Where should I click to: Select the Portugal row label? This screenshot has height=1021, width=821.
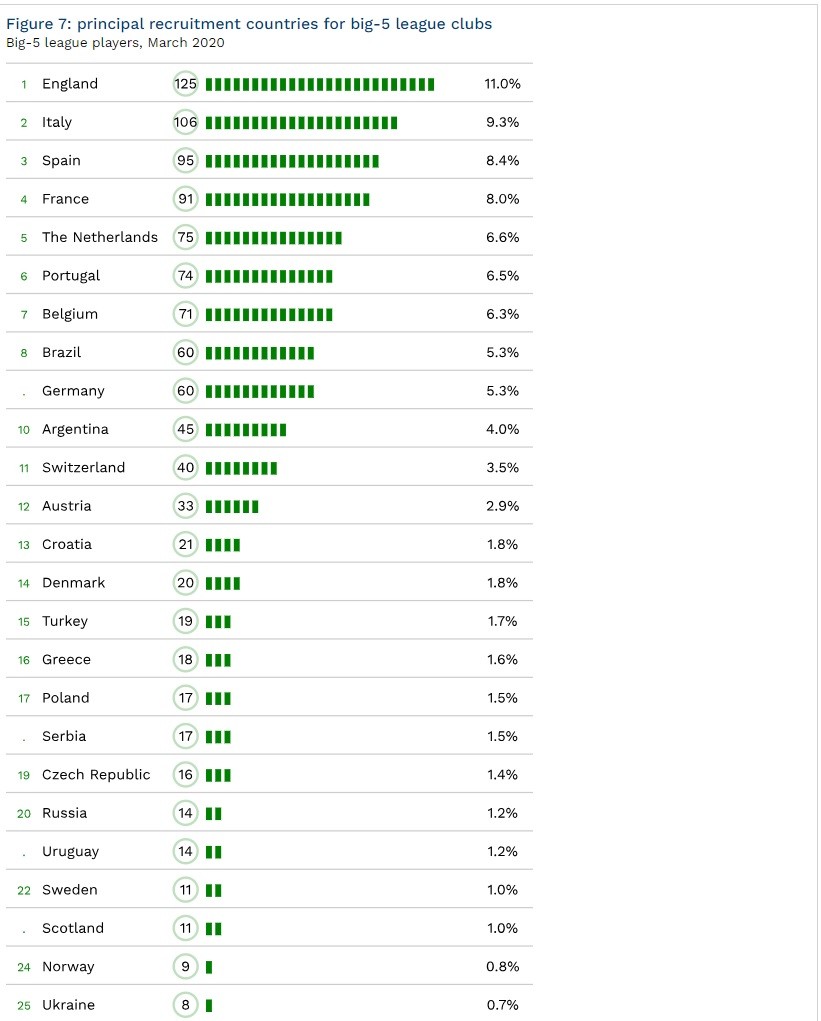point(71,276)
